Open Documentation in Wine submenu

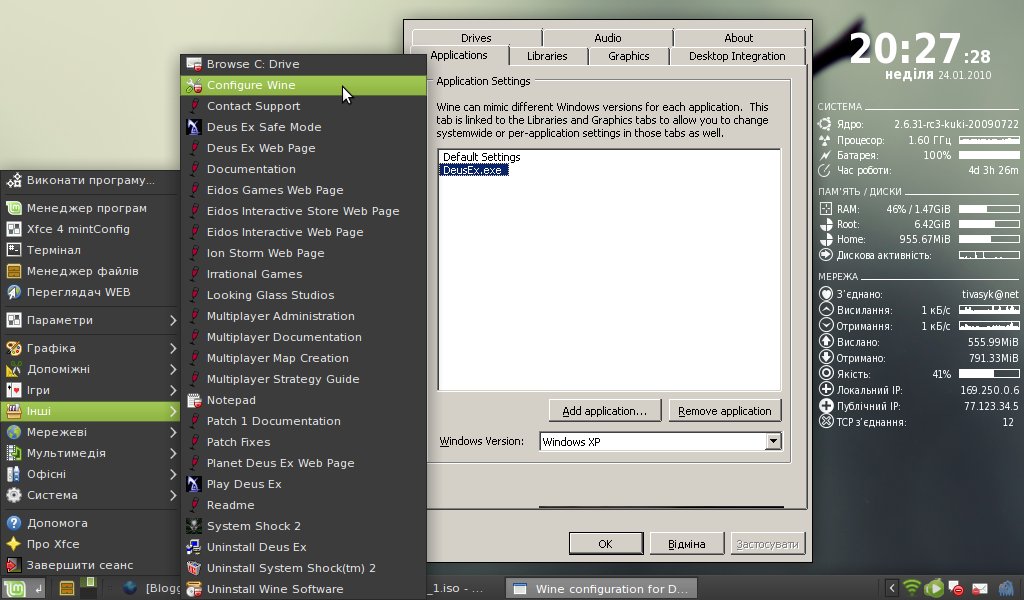[303, 169]
